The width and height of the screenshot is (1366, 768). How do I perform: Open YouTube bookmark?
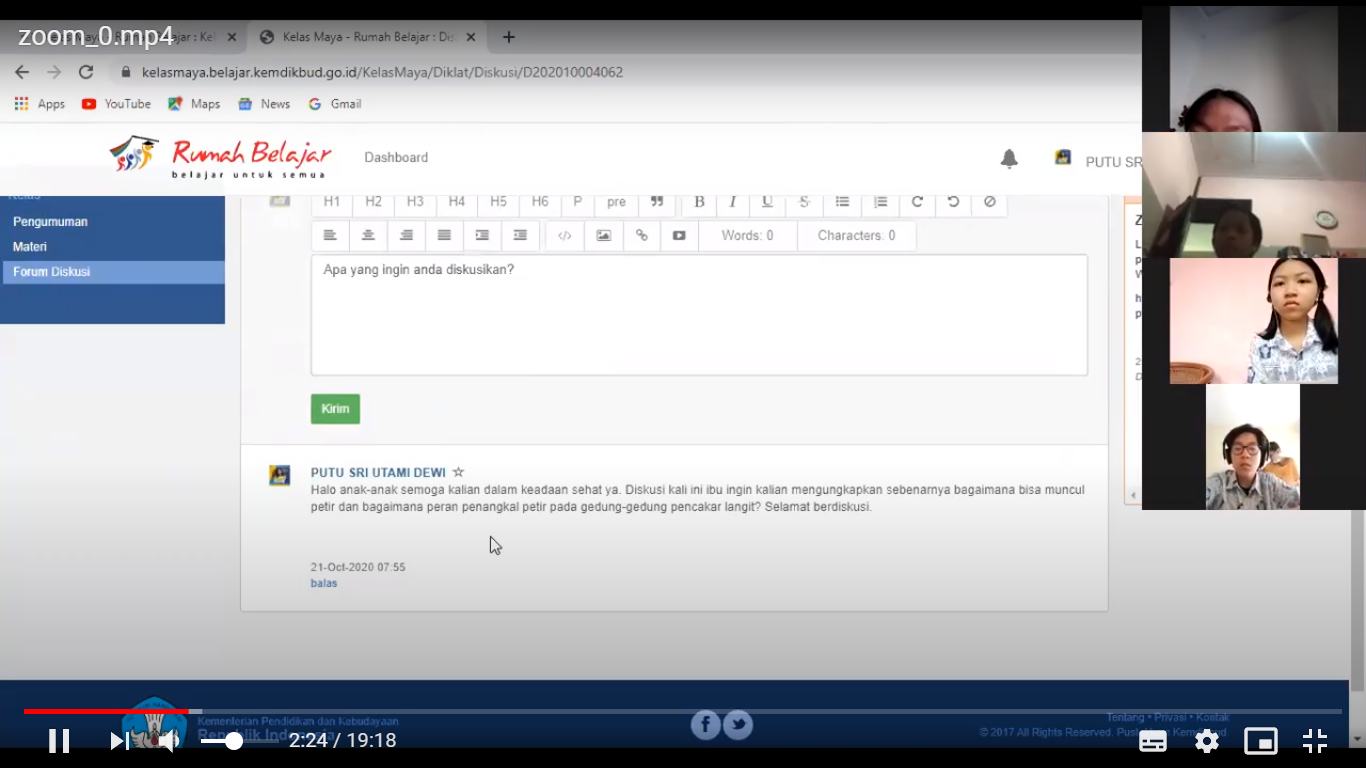(x=116, y=104)
